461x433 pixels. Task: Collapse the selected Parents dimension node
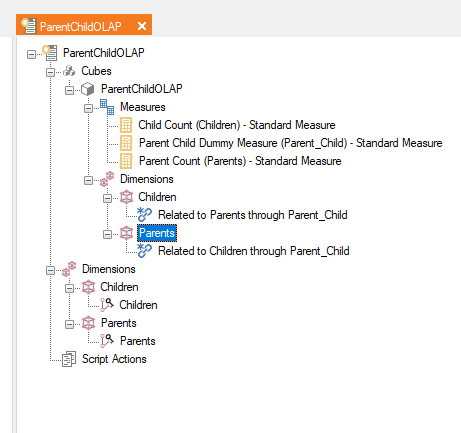(107, 234)
